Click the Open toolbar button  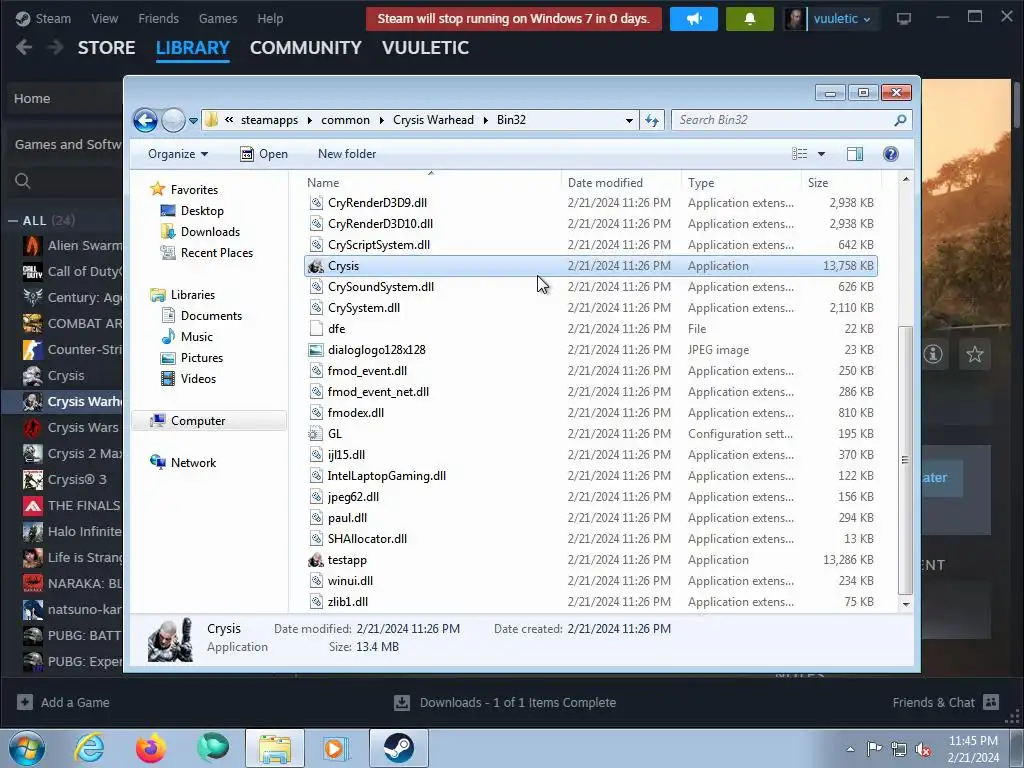point(264,154)
